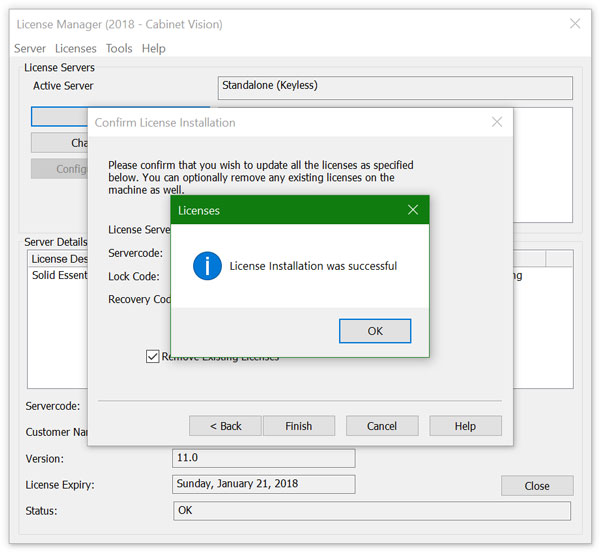Image resolution: width=600 pixels, height=552 pixels.
Task: Select the Solid Essent license row
Action: coord(59,275)
